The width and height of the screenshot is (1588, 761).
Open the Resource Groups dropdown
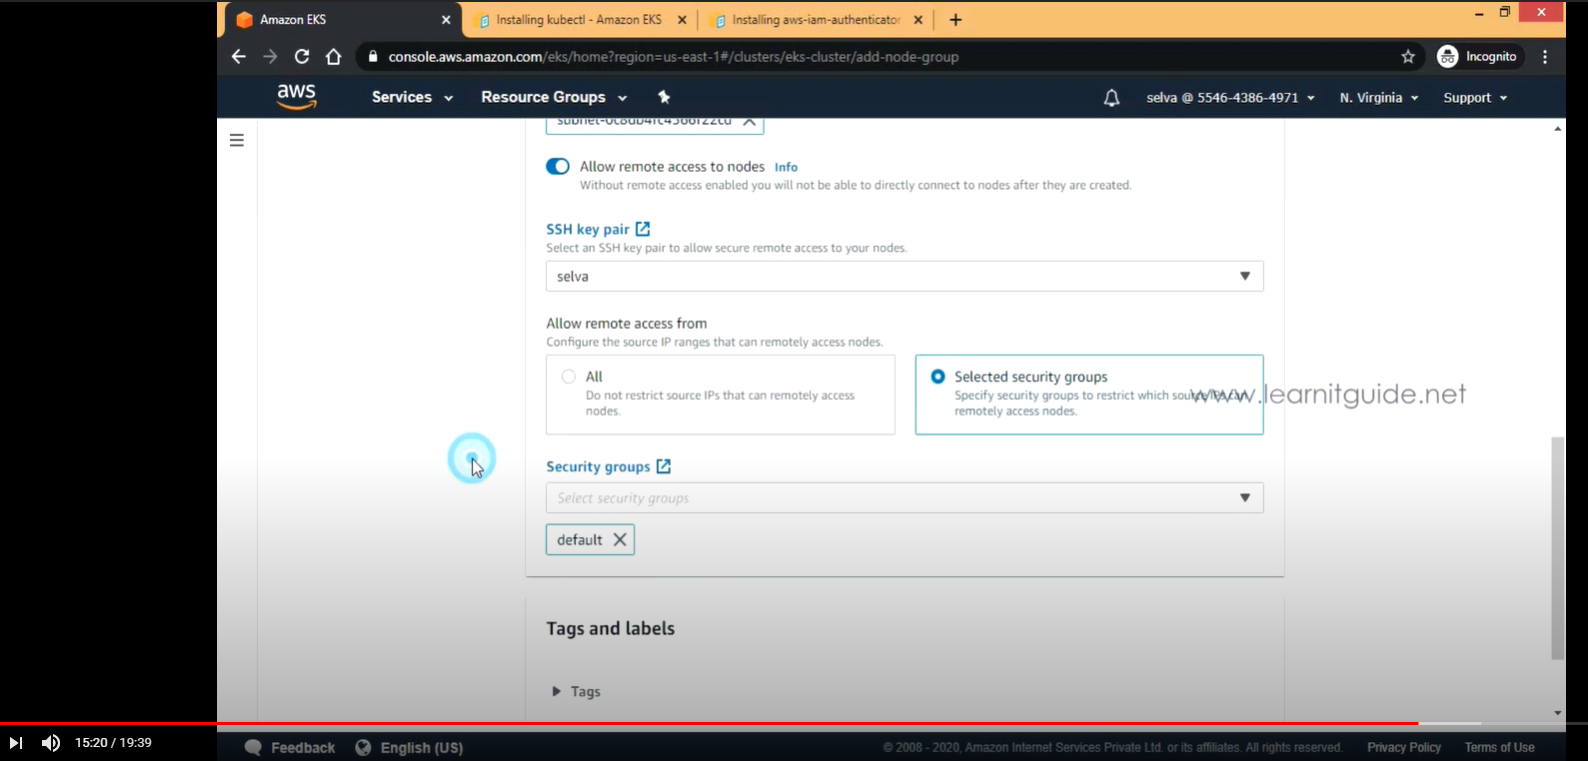click(x=554, y=97)
